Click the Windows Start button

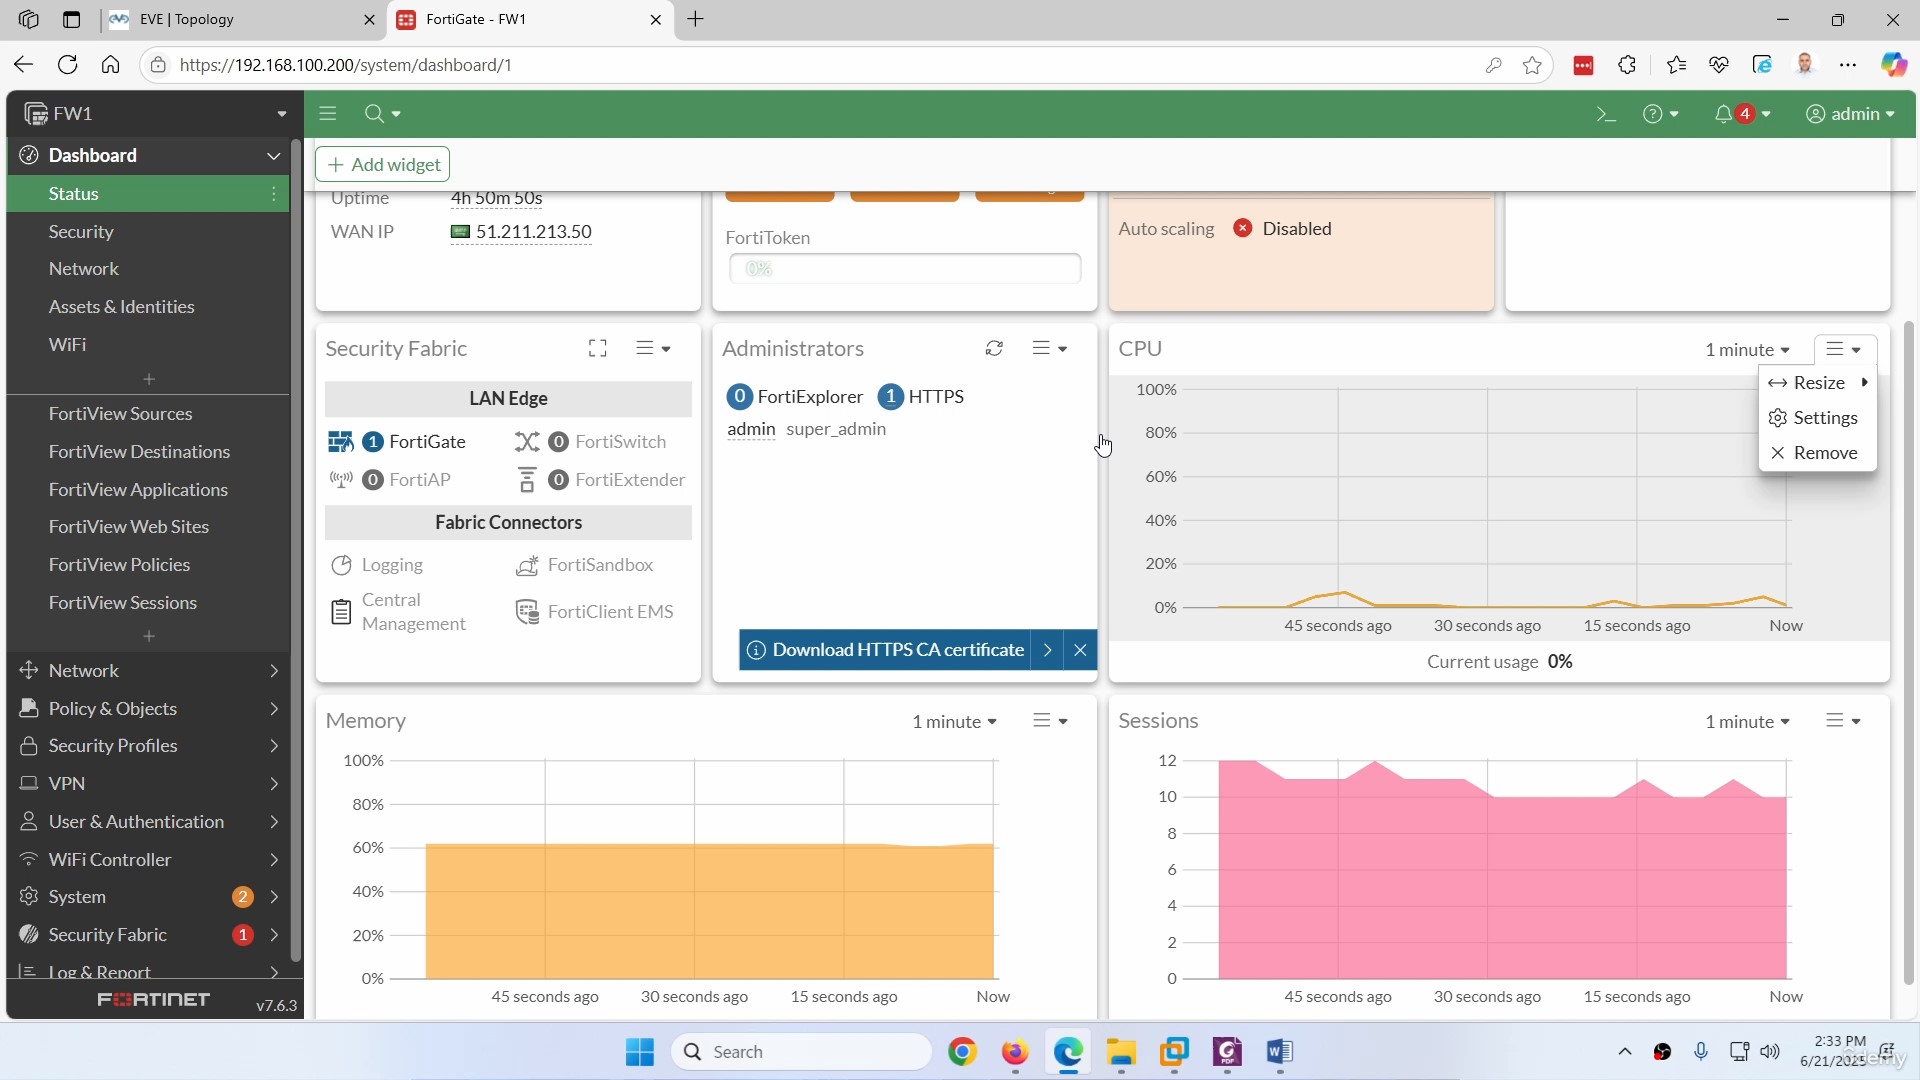pos(640,1052)
